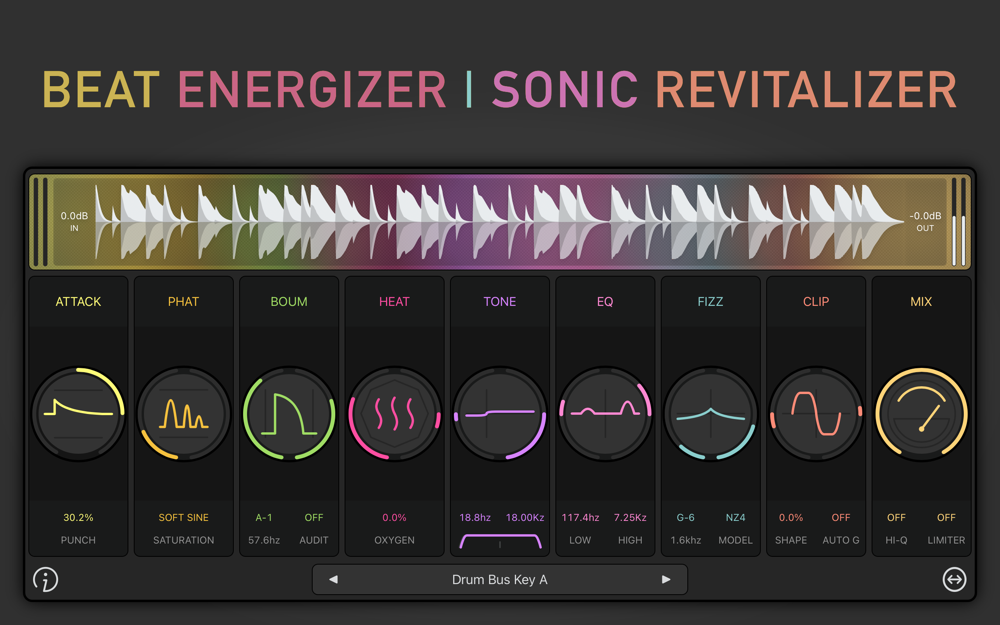Click the CLIP sine wave knob
The height and width of the screenshot is (625, 1000).
[x=816, y=414]
